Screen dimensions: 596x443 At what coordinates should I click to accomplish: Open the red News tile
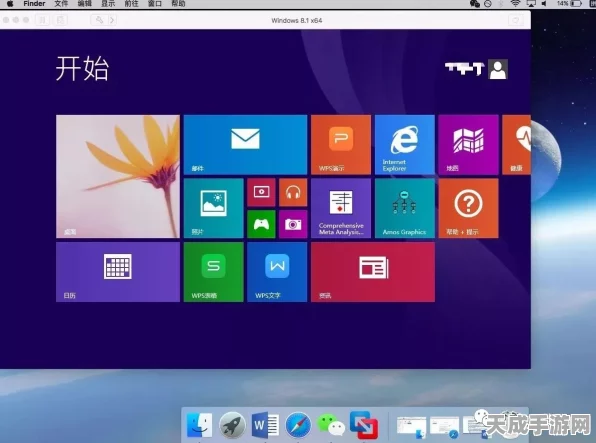[x=372, y=272]
